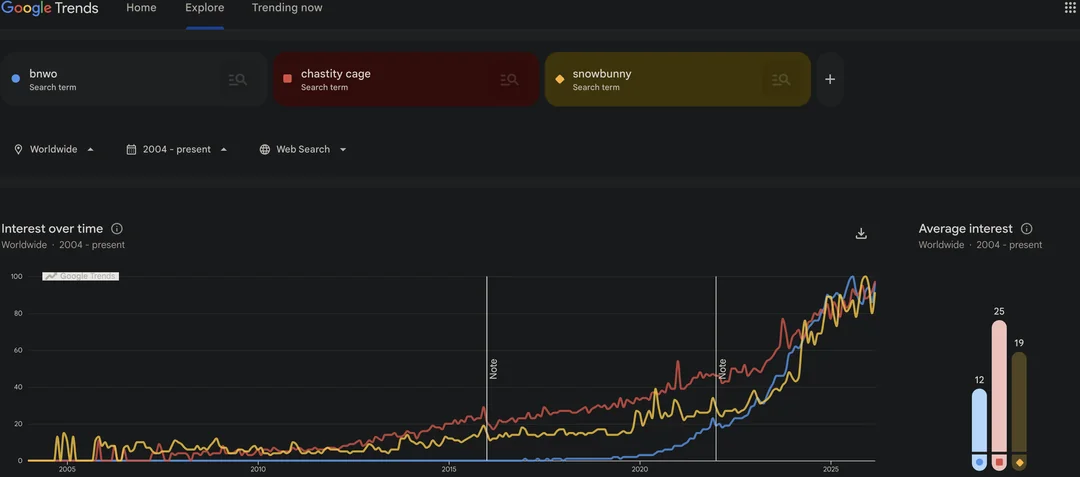Click the search icon on the yellow term card
This screenshot has height=477, width=1080.
[781, 80]
